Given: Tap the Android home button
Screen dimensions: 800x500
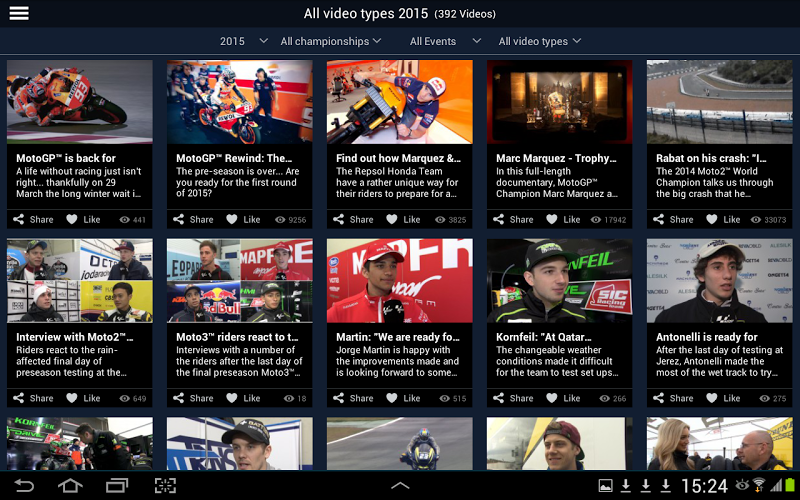Looking at the screenshot, I should coord(70,485).
